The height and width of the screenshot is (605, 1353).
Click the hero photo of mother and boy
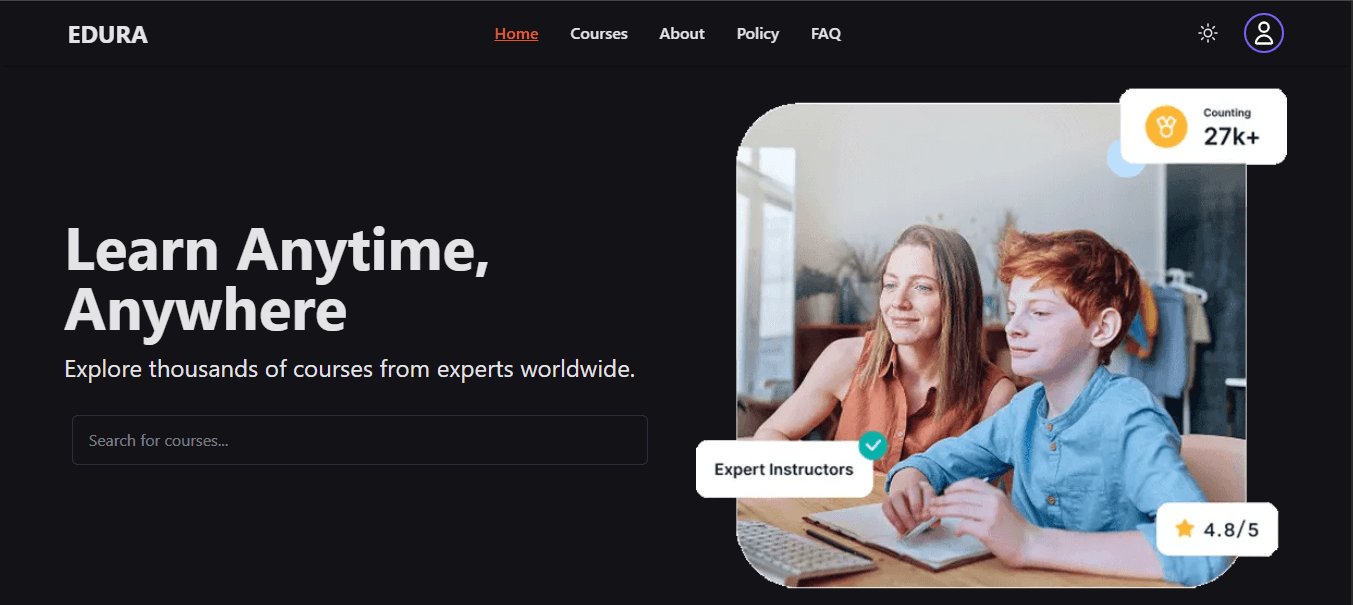click(991, 345)
